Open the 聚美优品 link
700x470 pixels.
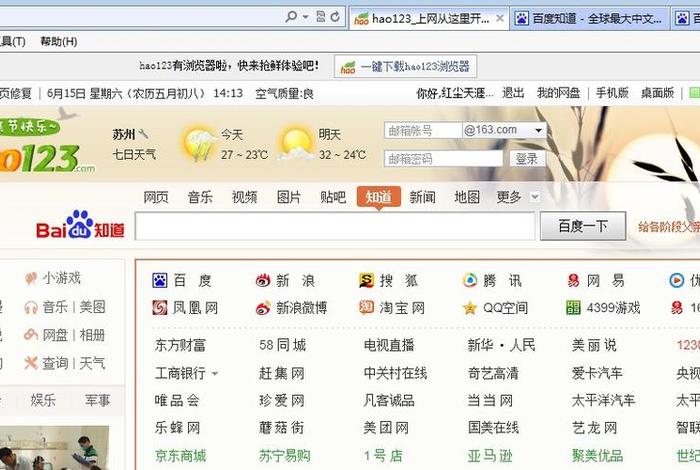click(597, 456)
